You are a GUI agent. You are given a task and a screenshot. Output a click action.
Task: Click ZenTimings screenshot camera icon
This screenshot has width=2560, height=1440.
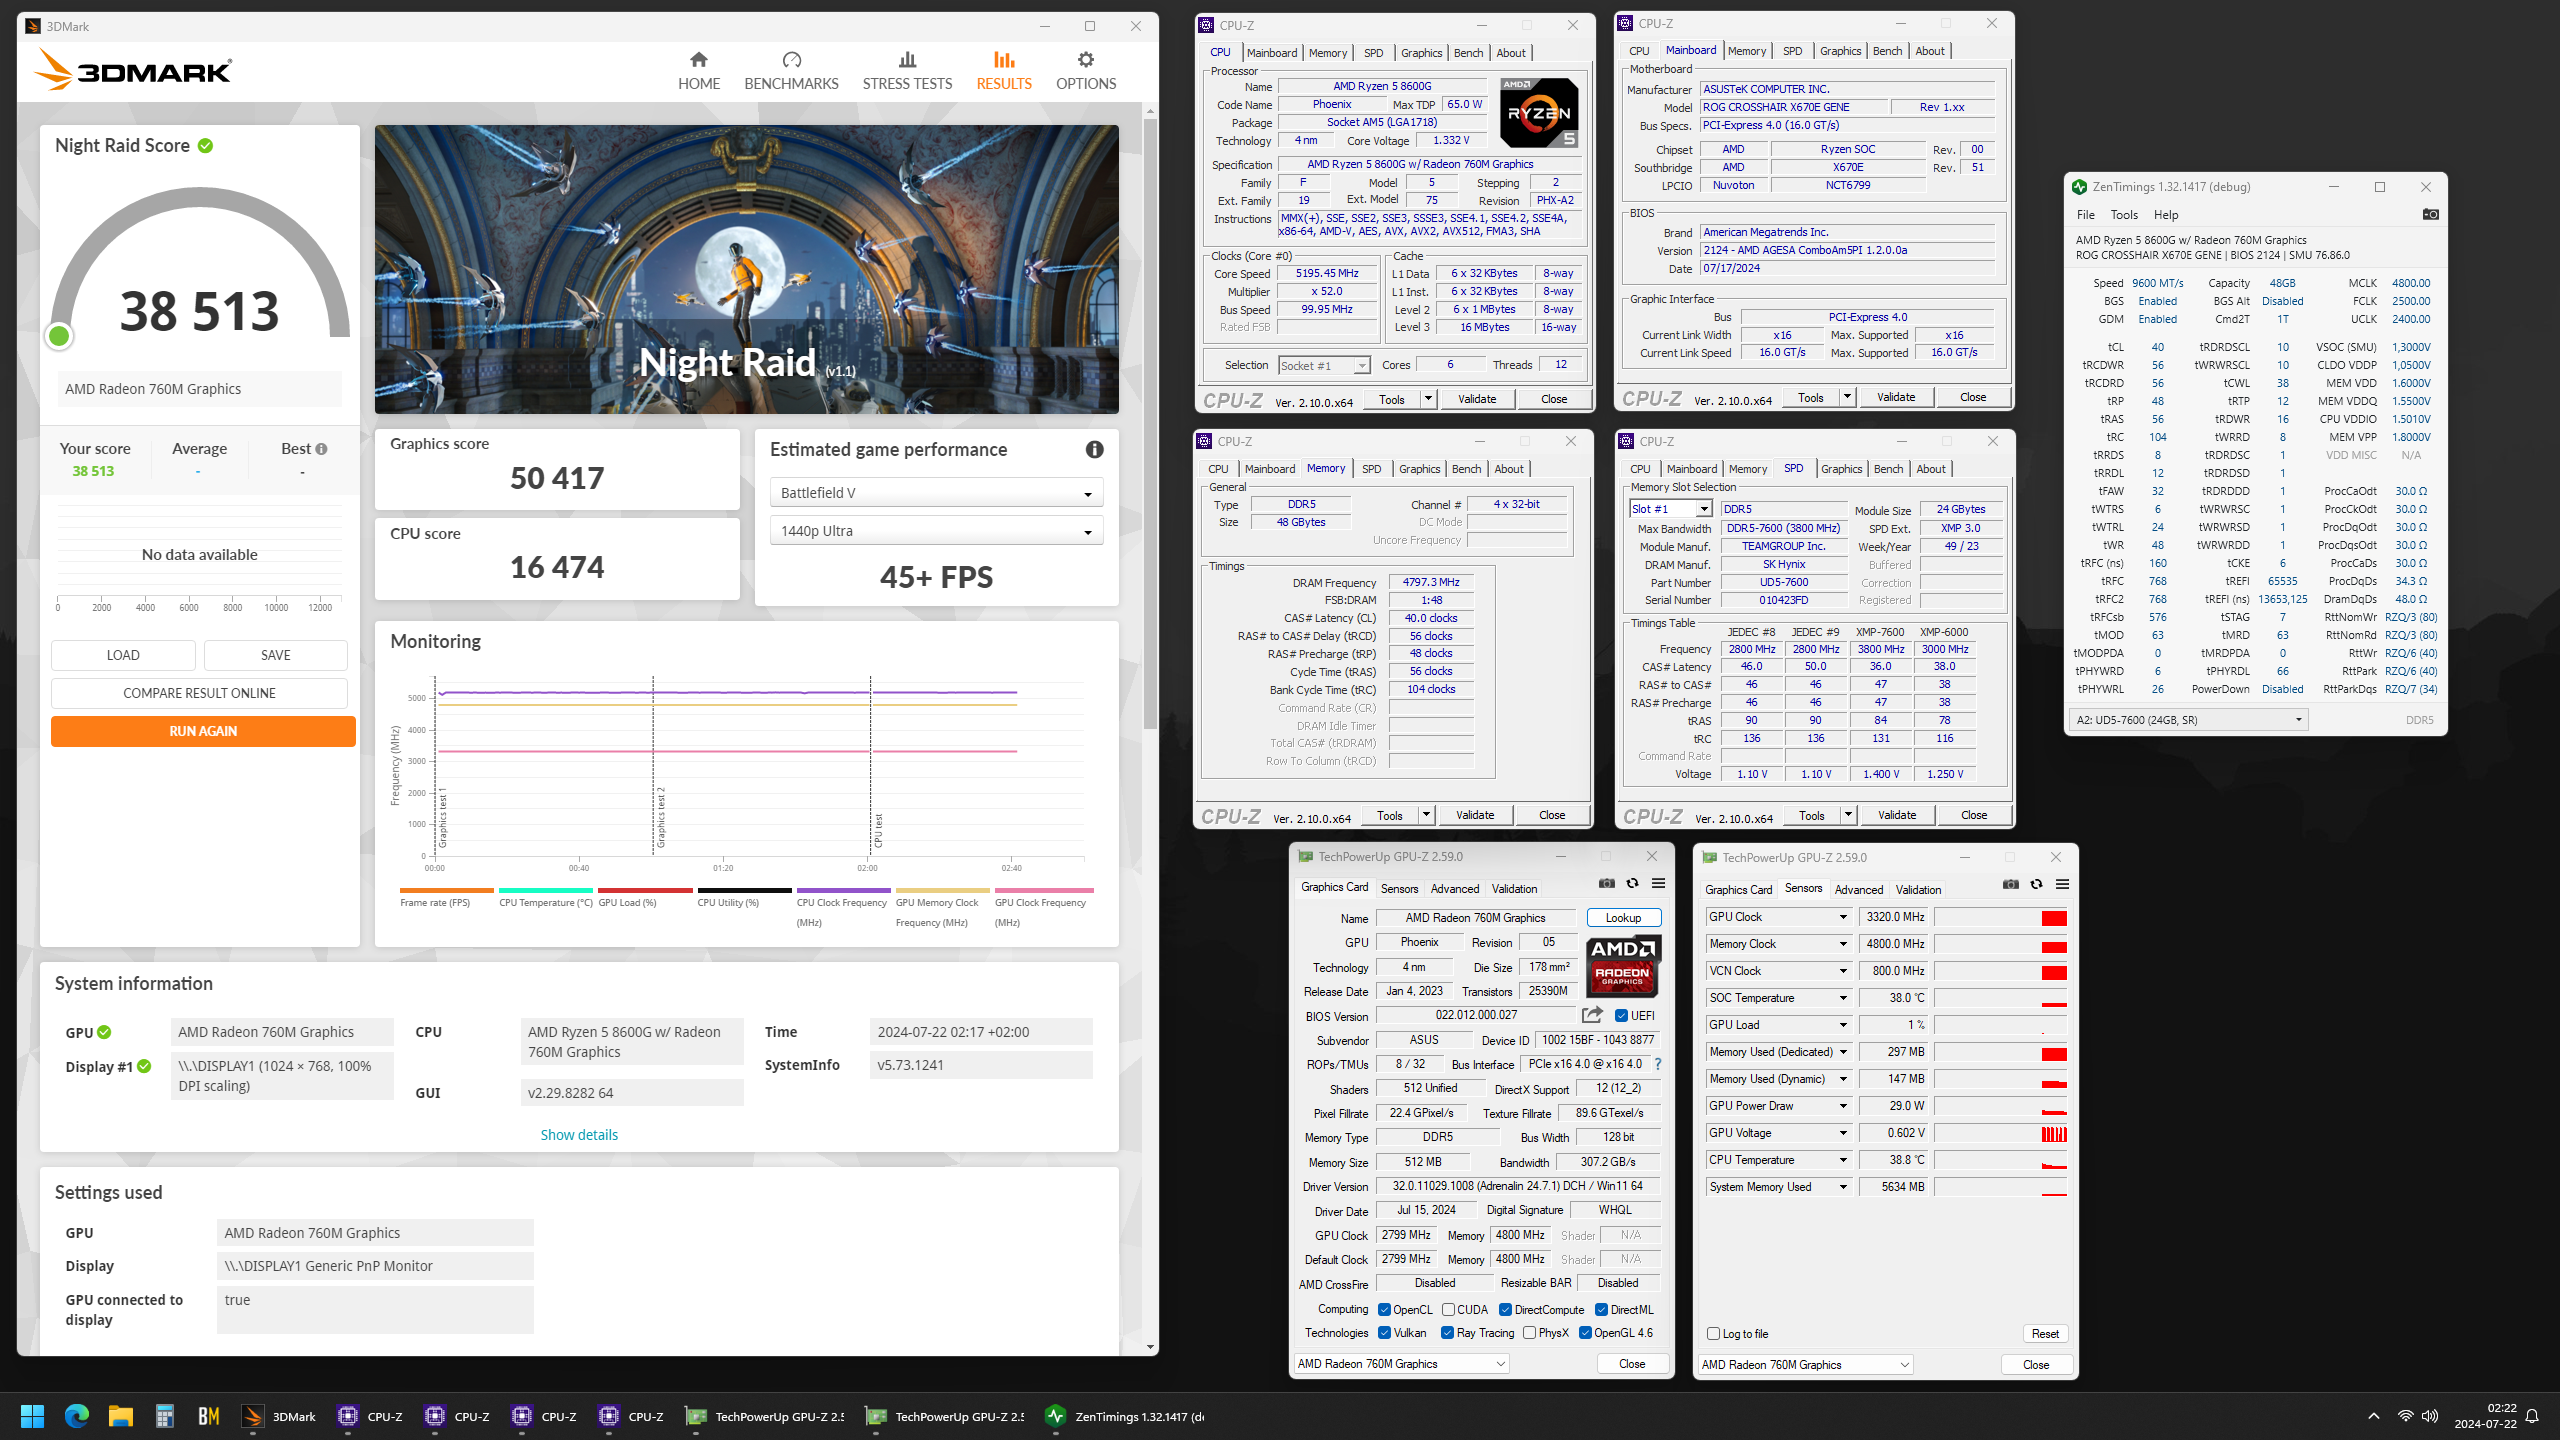(x=2431, y=214)
